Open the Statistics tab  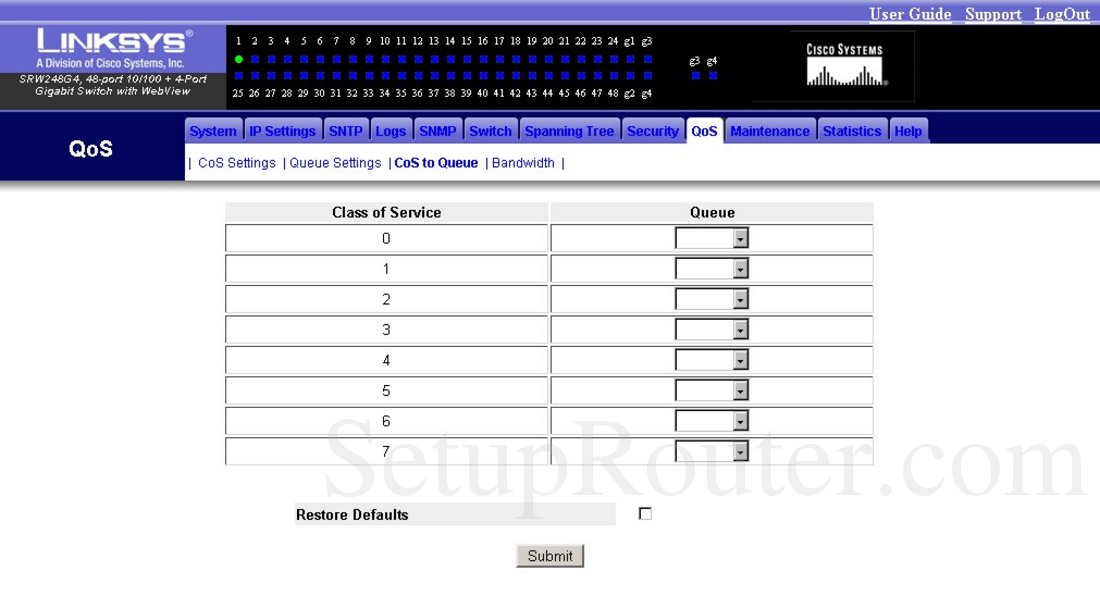coord(852,130)
